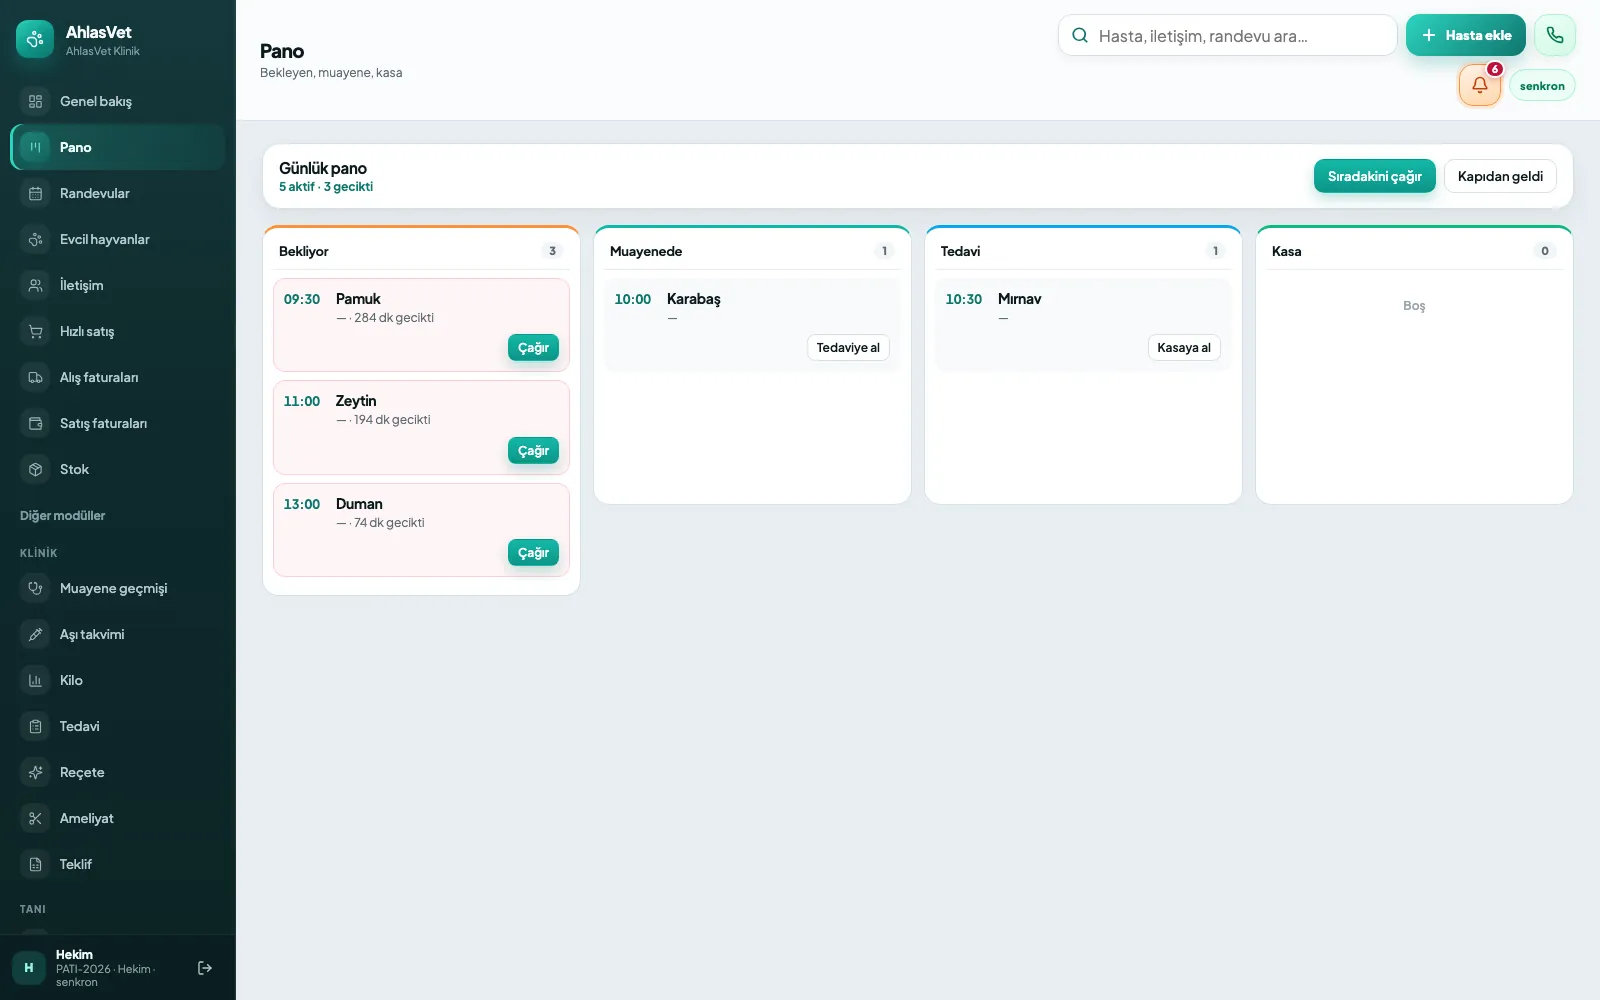This screenshot has width=1600, height=1000.
Task: Click the Reçete sparkle icon
Action: pos(35,772)
